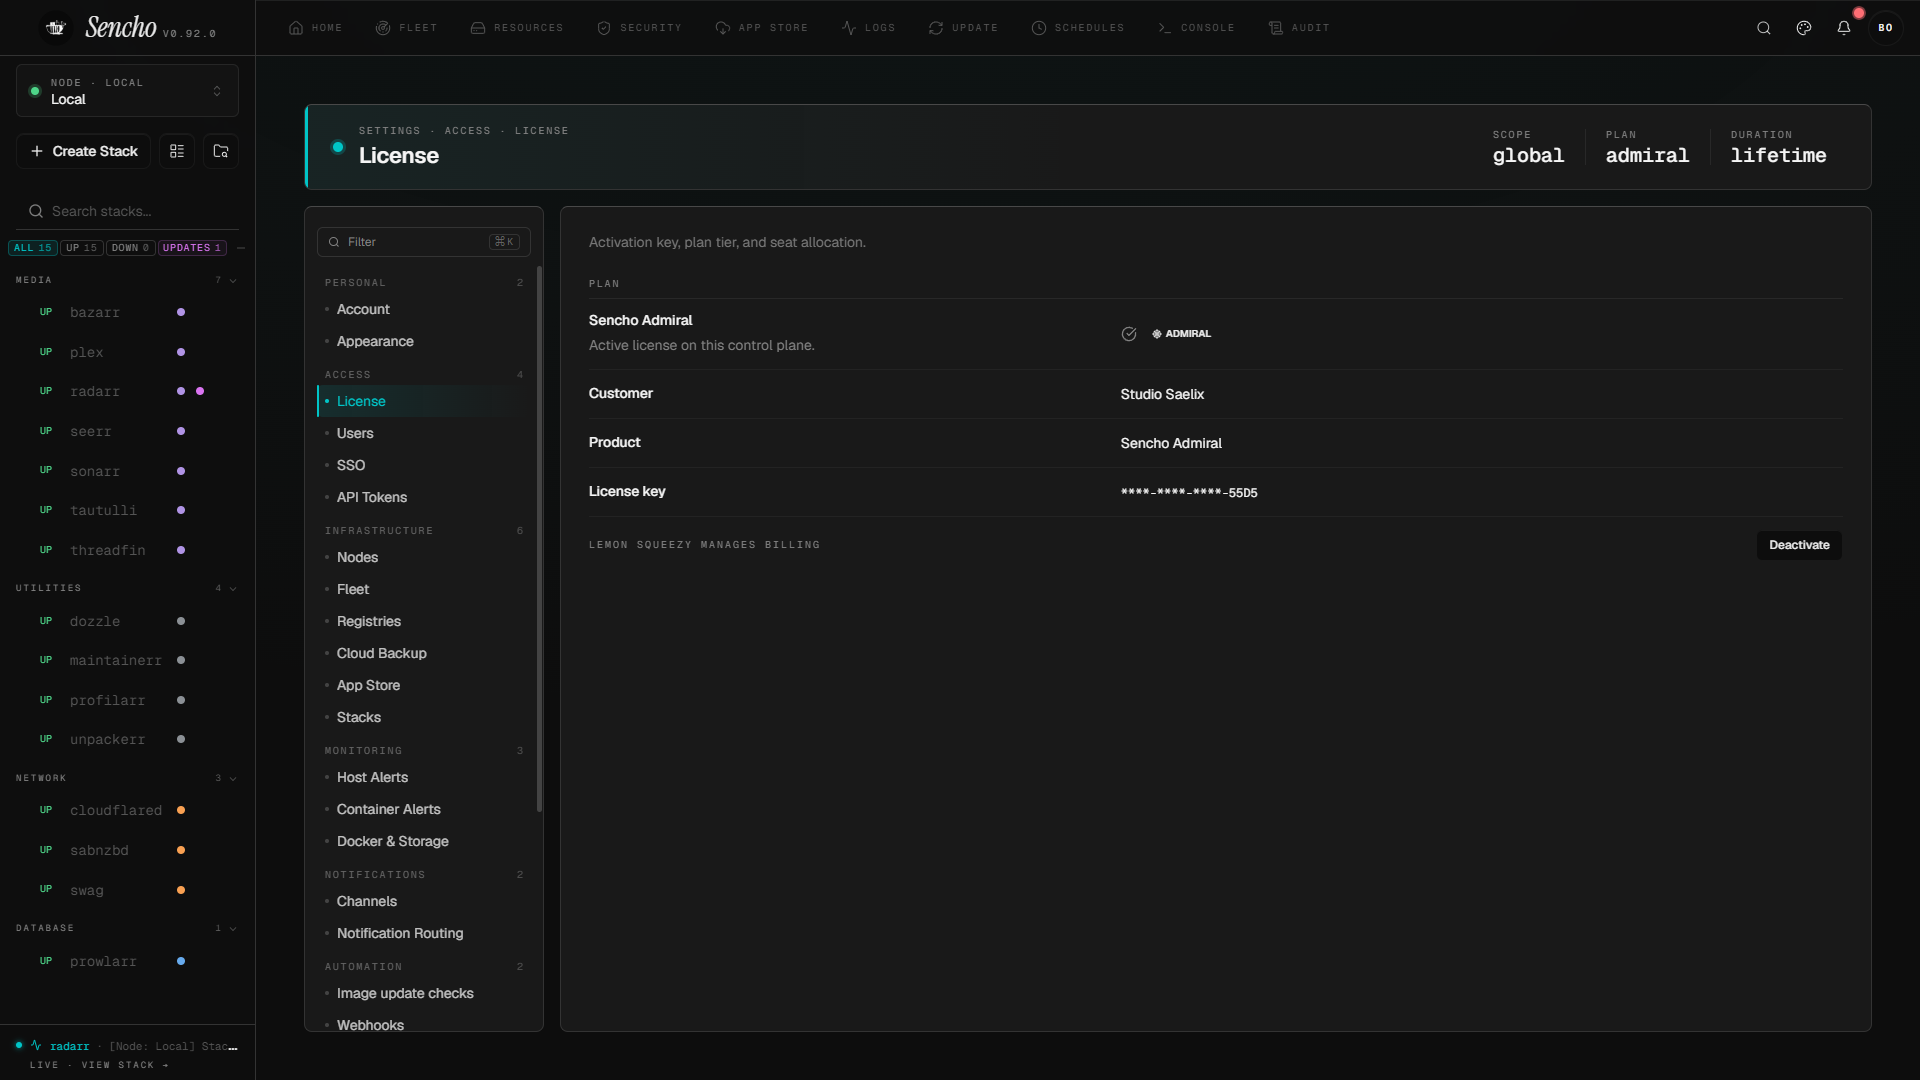Select the dozzle stack

pyautogui.click(x=127, y=621)
